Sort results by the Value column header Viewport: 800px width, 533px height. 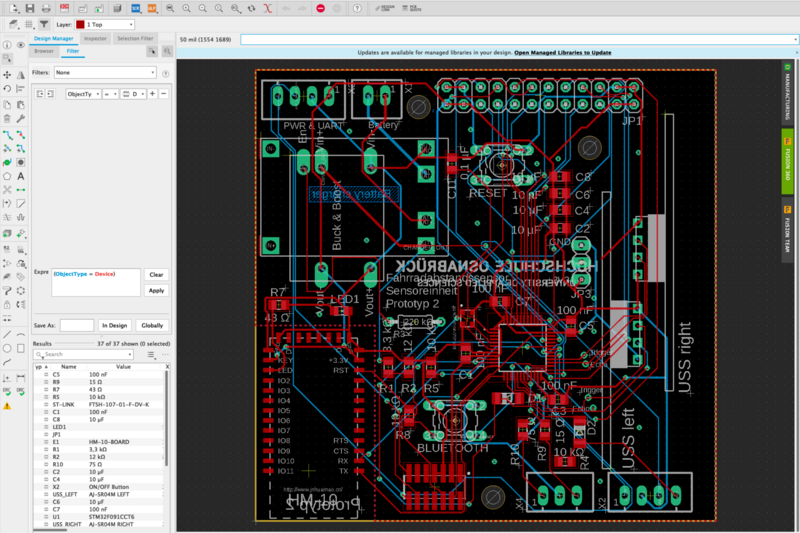click(123, 367)
